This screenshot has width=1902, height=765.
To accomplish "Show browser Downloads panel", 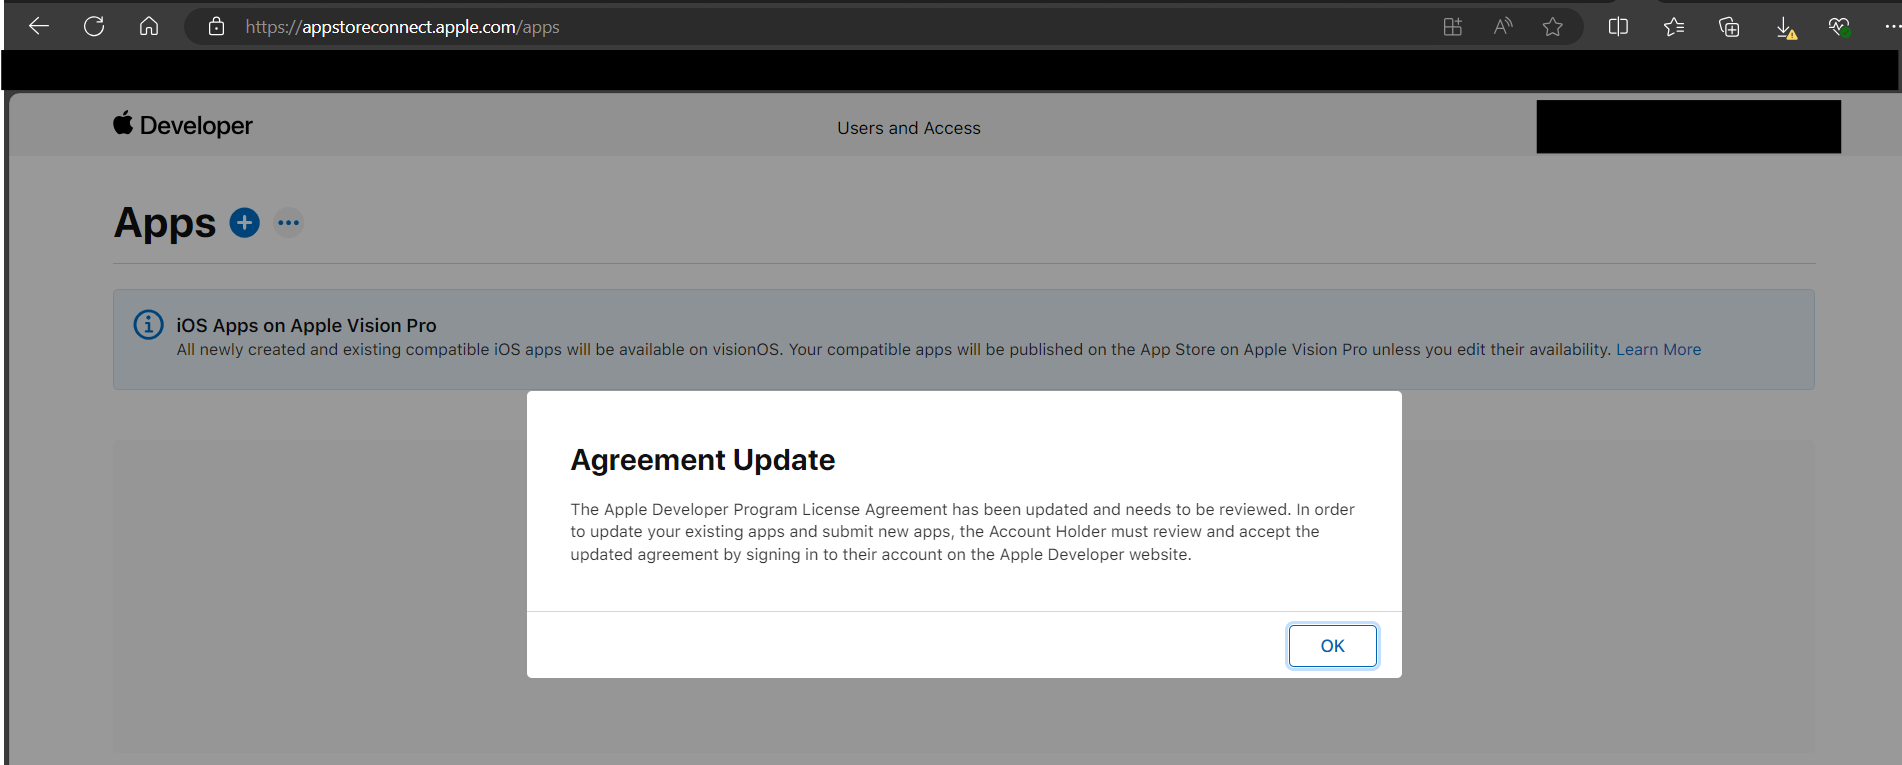I will coord(1785,27).
